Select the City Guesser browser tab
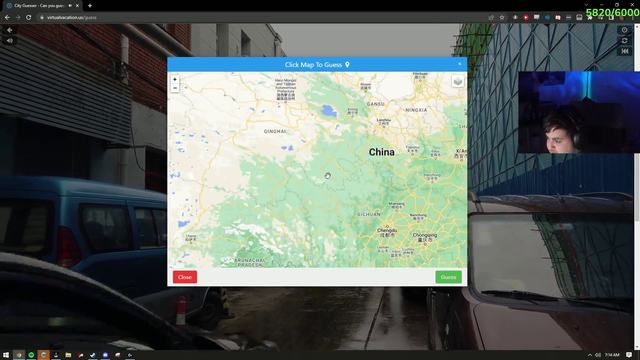This screenshot has width=640, height=360. pyautogui.click(x=41, y=6)
